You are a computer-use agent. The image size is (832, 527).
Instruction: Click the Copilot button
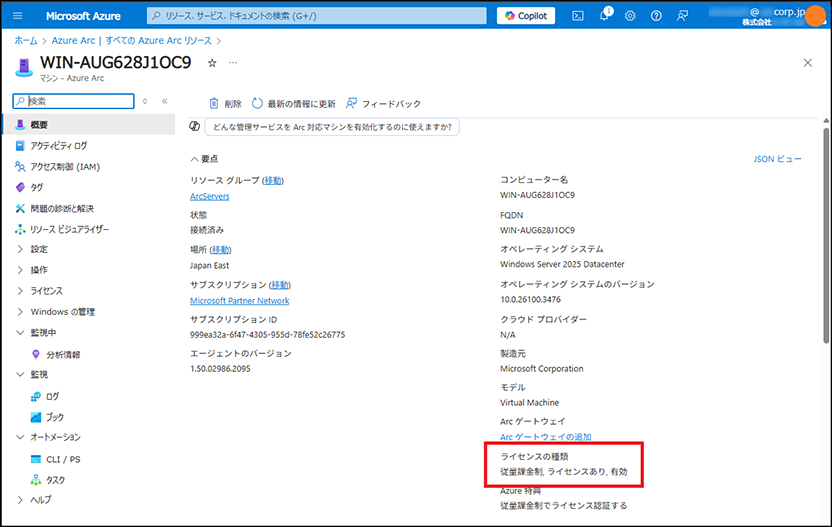coord(526,16)
